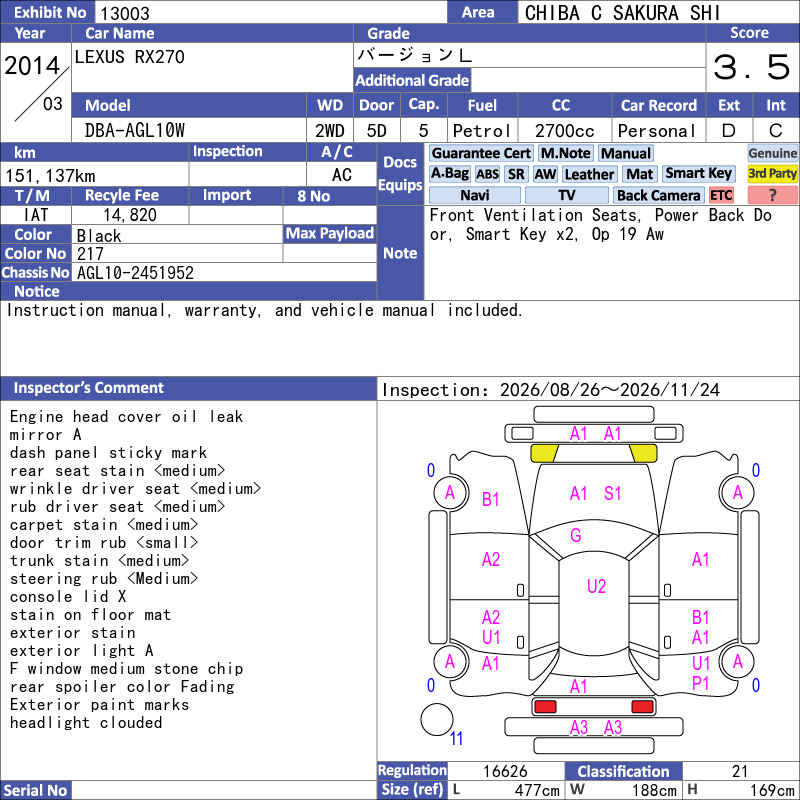800x800 pixels.
Task: Select the car name LEXUS RX270
Action: tap(130, 57)
